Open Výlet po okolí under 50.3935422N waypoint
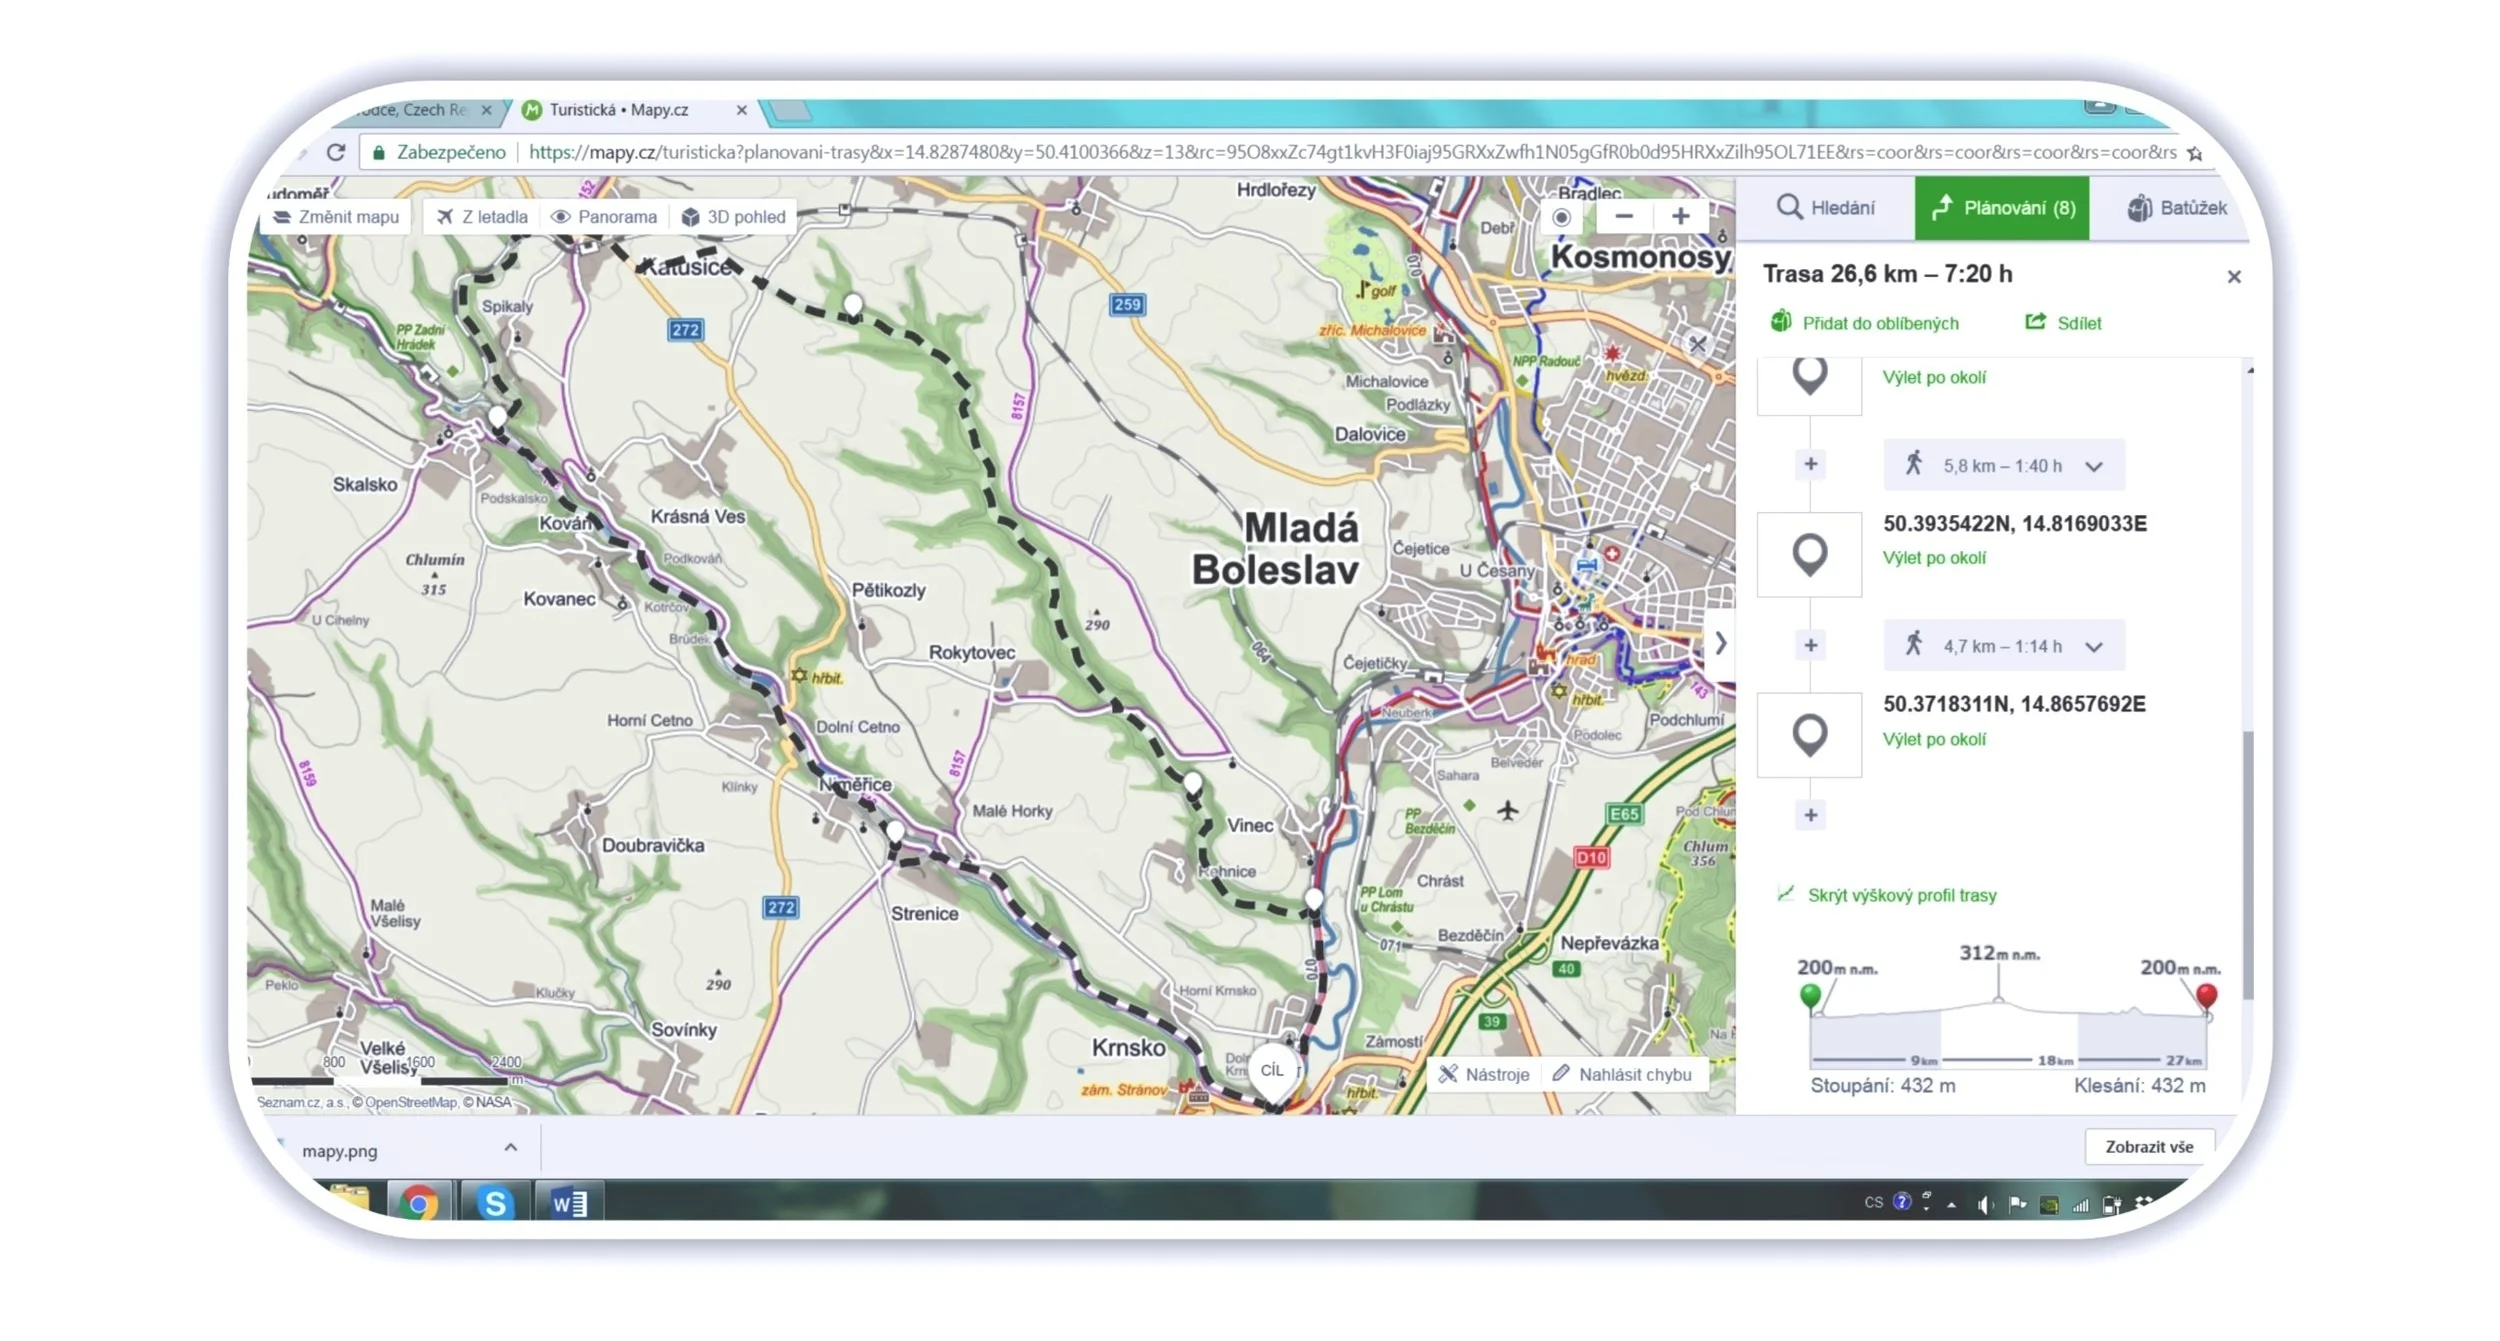The image size is (2500, 1341). [1934, 558]
